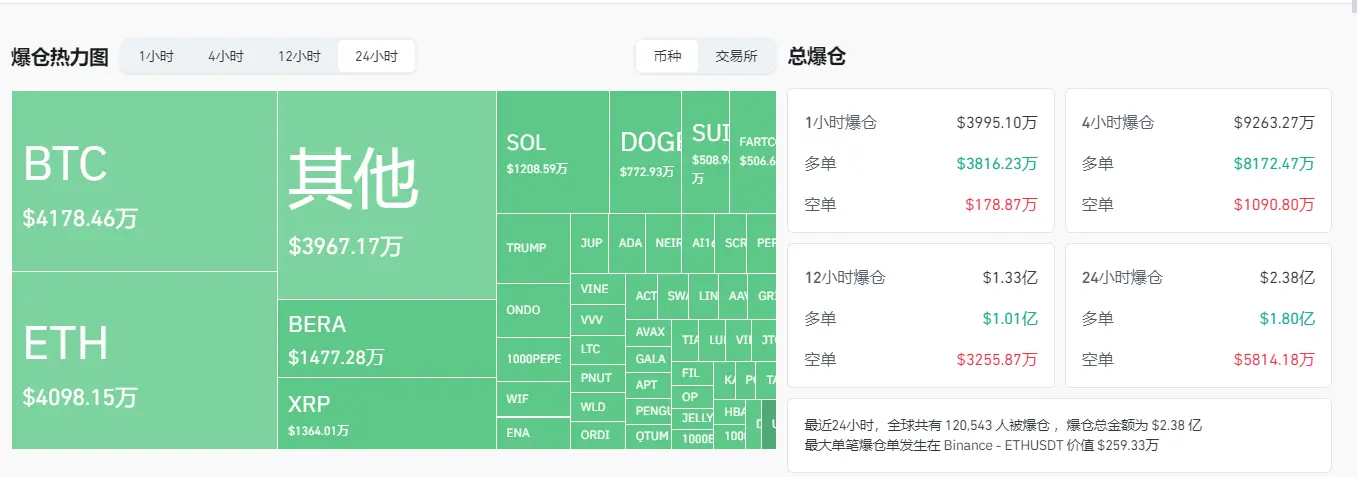Select the DOGE heatmap tile
This screenshot has width=1357, height=477.
[646, 152]
